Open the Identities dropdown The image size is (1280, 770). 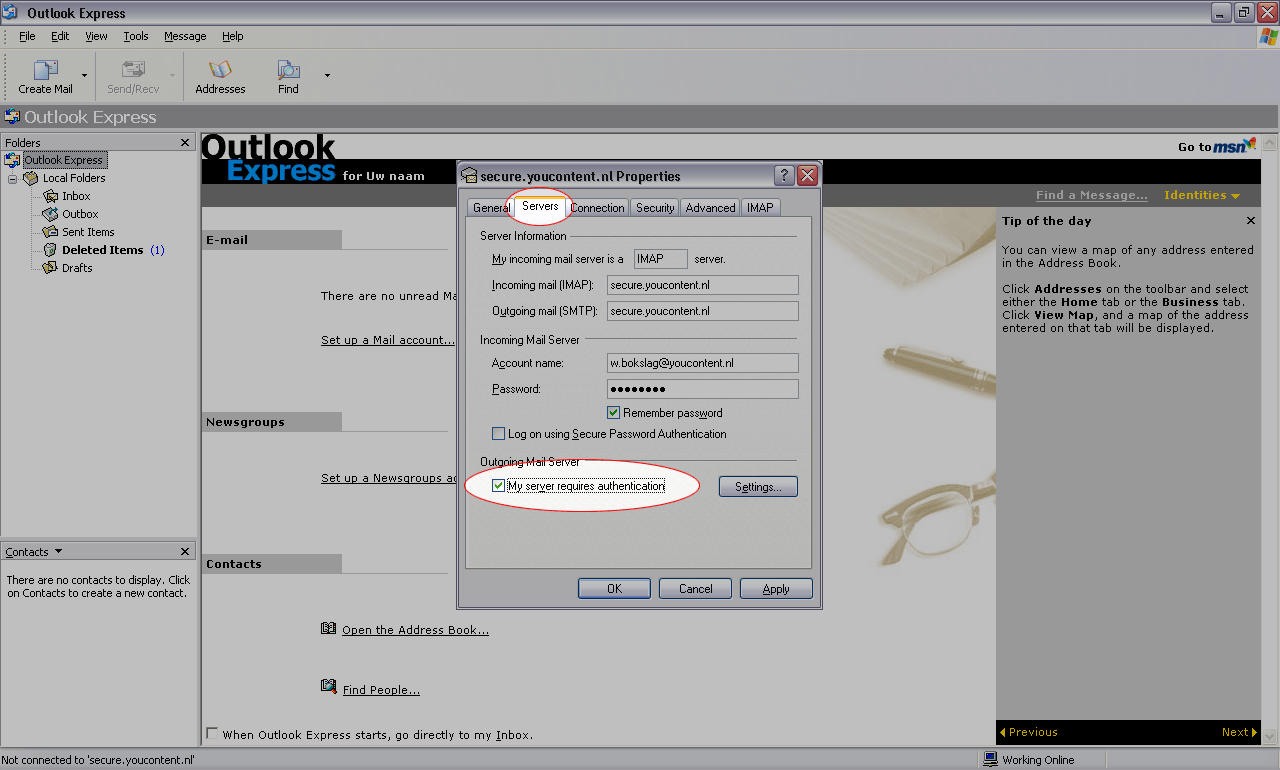[1201, 195]
